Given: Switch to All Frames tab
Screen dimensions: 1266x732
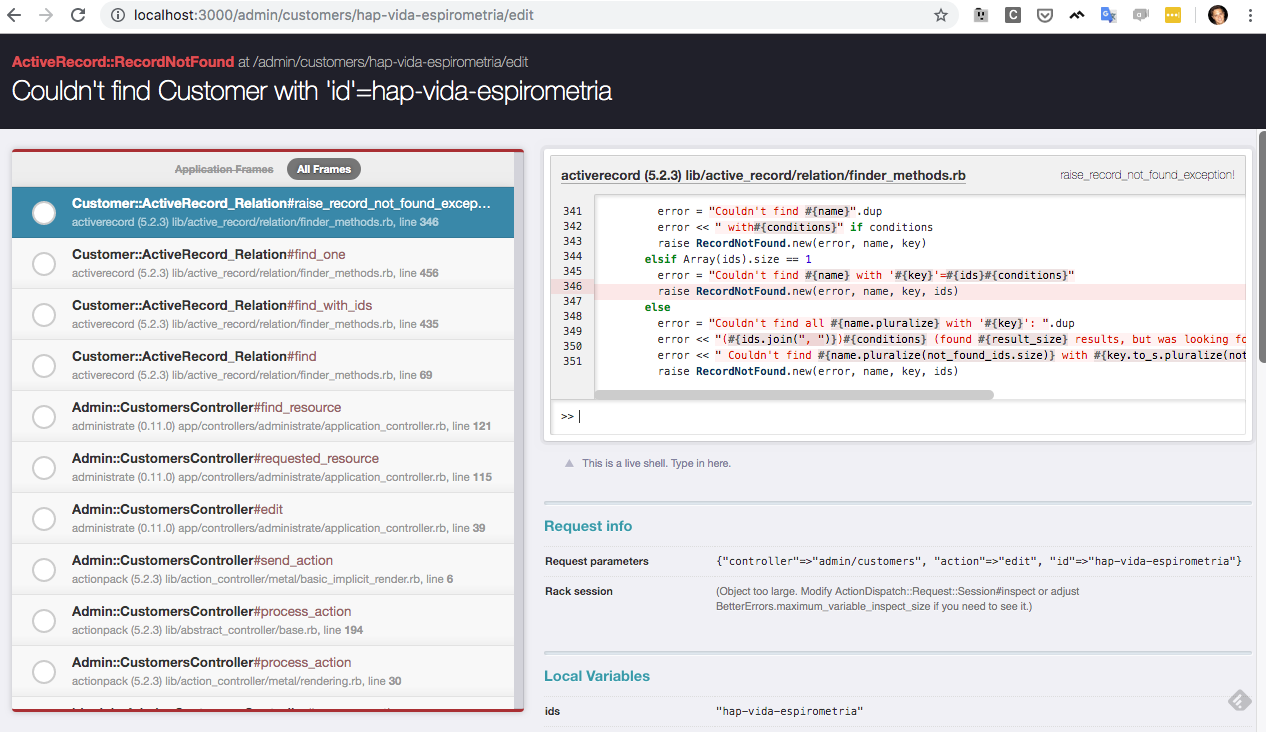Looking at the screenshot, I should click(x=324, y=169).
